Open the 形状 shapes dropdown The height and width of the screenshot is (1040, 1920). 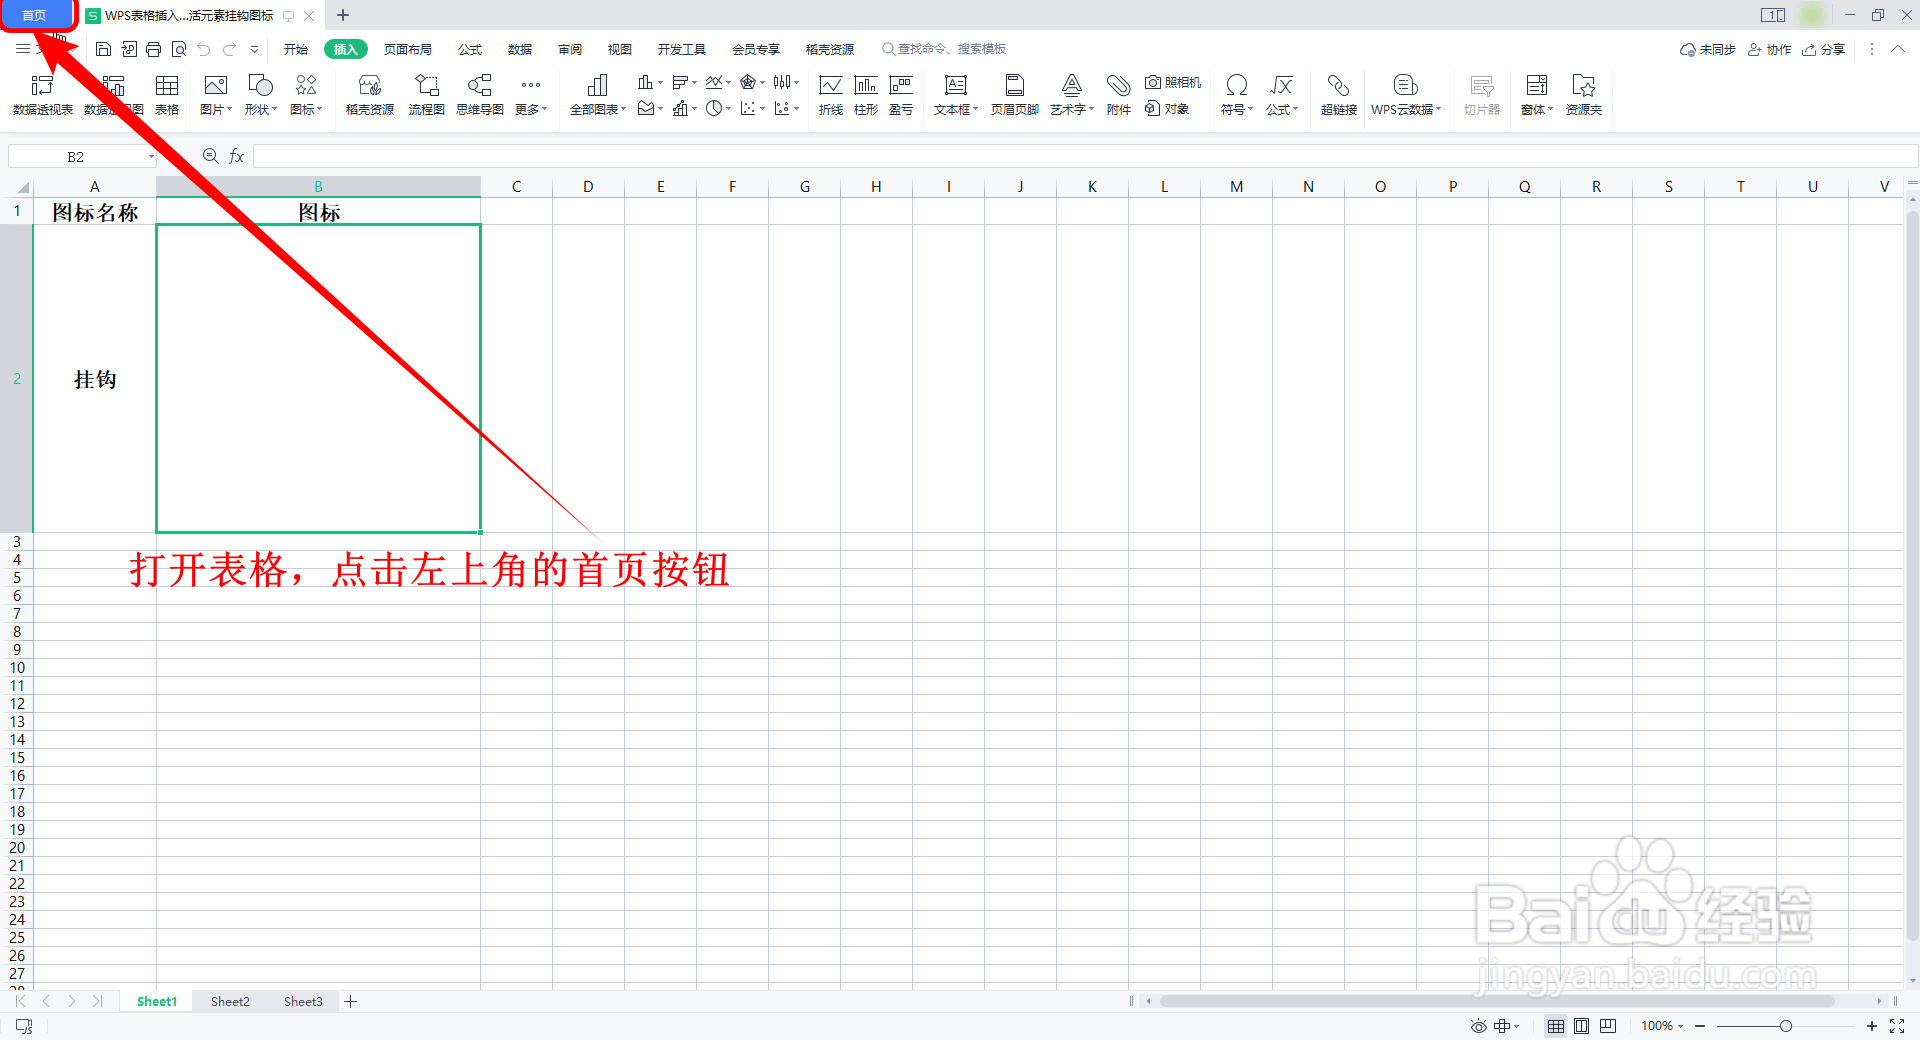(x=260, y=95)
